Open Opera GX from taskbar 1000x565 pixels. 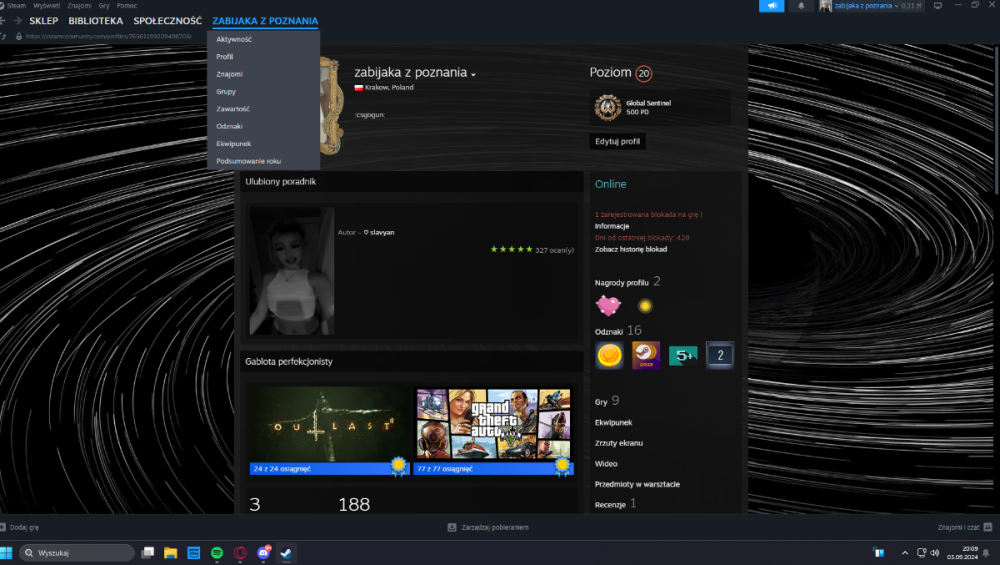pos(240,553)
